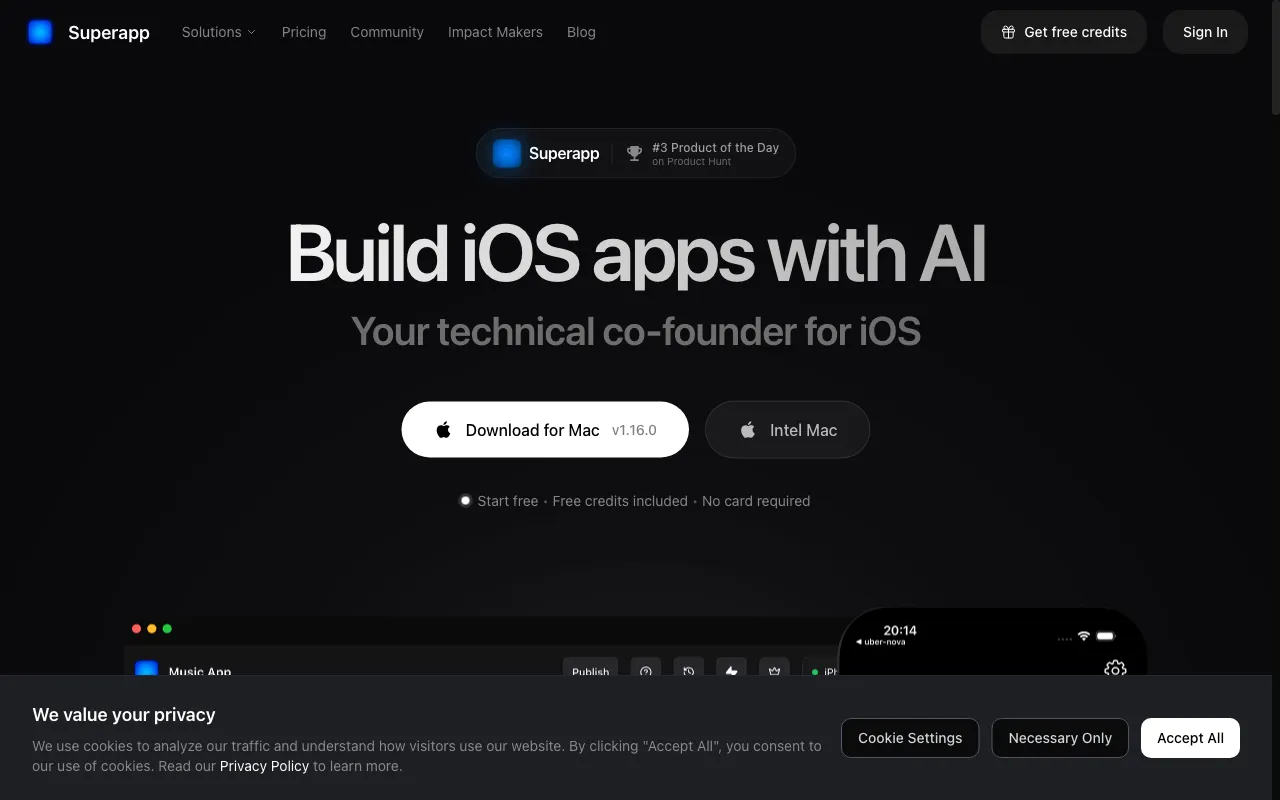Click the page vertical scrollbar thumb
The image size is (1280, 800).
[x=1275, y=59]
